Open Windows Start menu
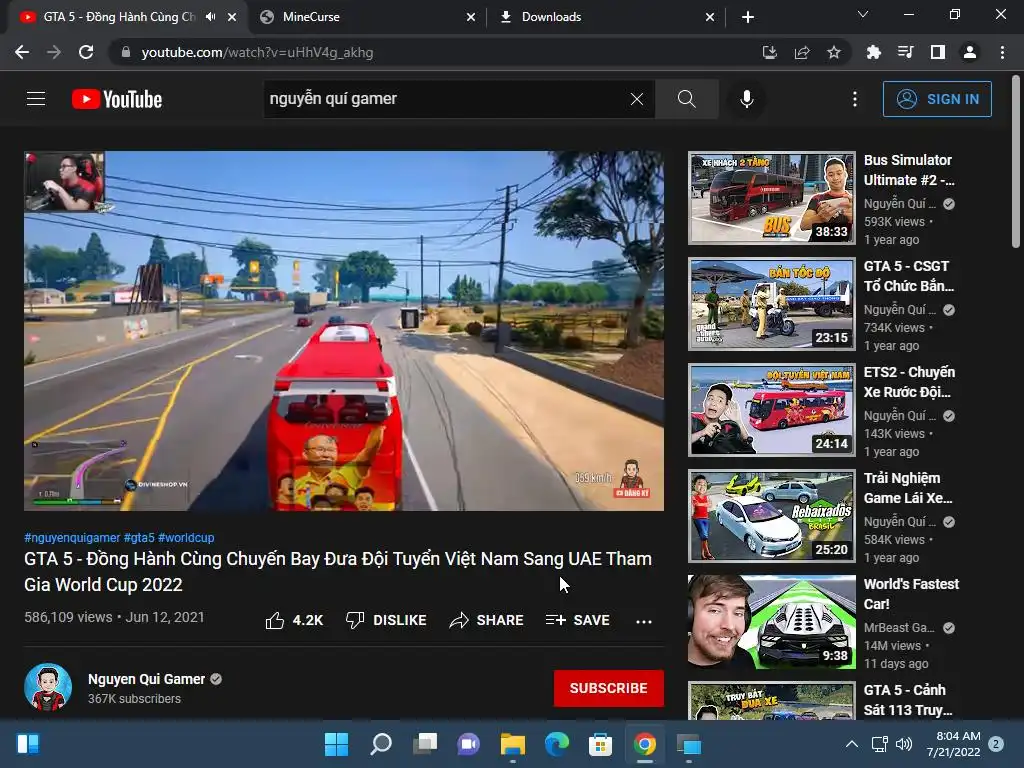Screen dimensions: 1024x768 click(x=336, y=744)
